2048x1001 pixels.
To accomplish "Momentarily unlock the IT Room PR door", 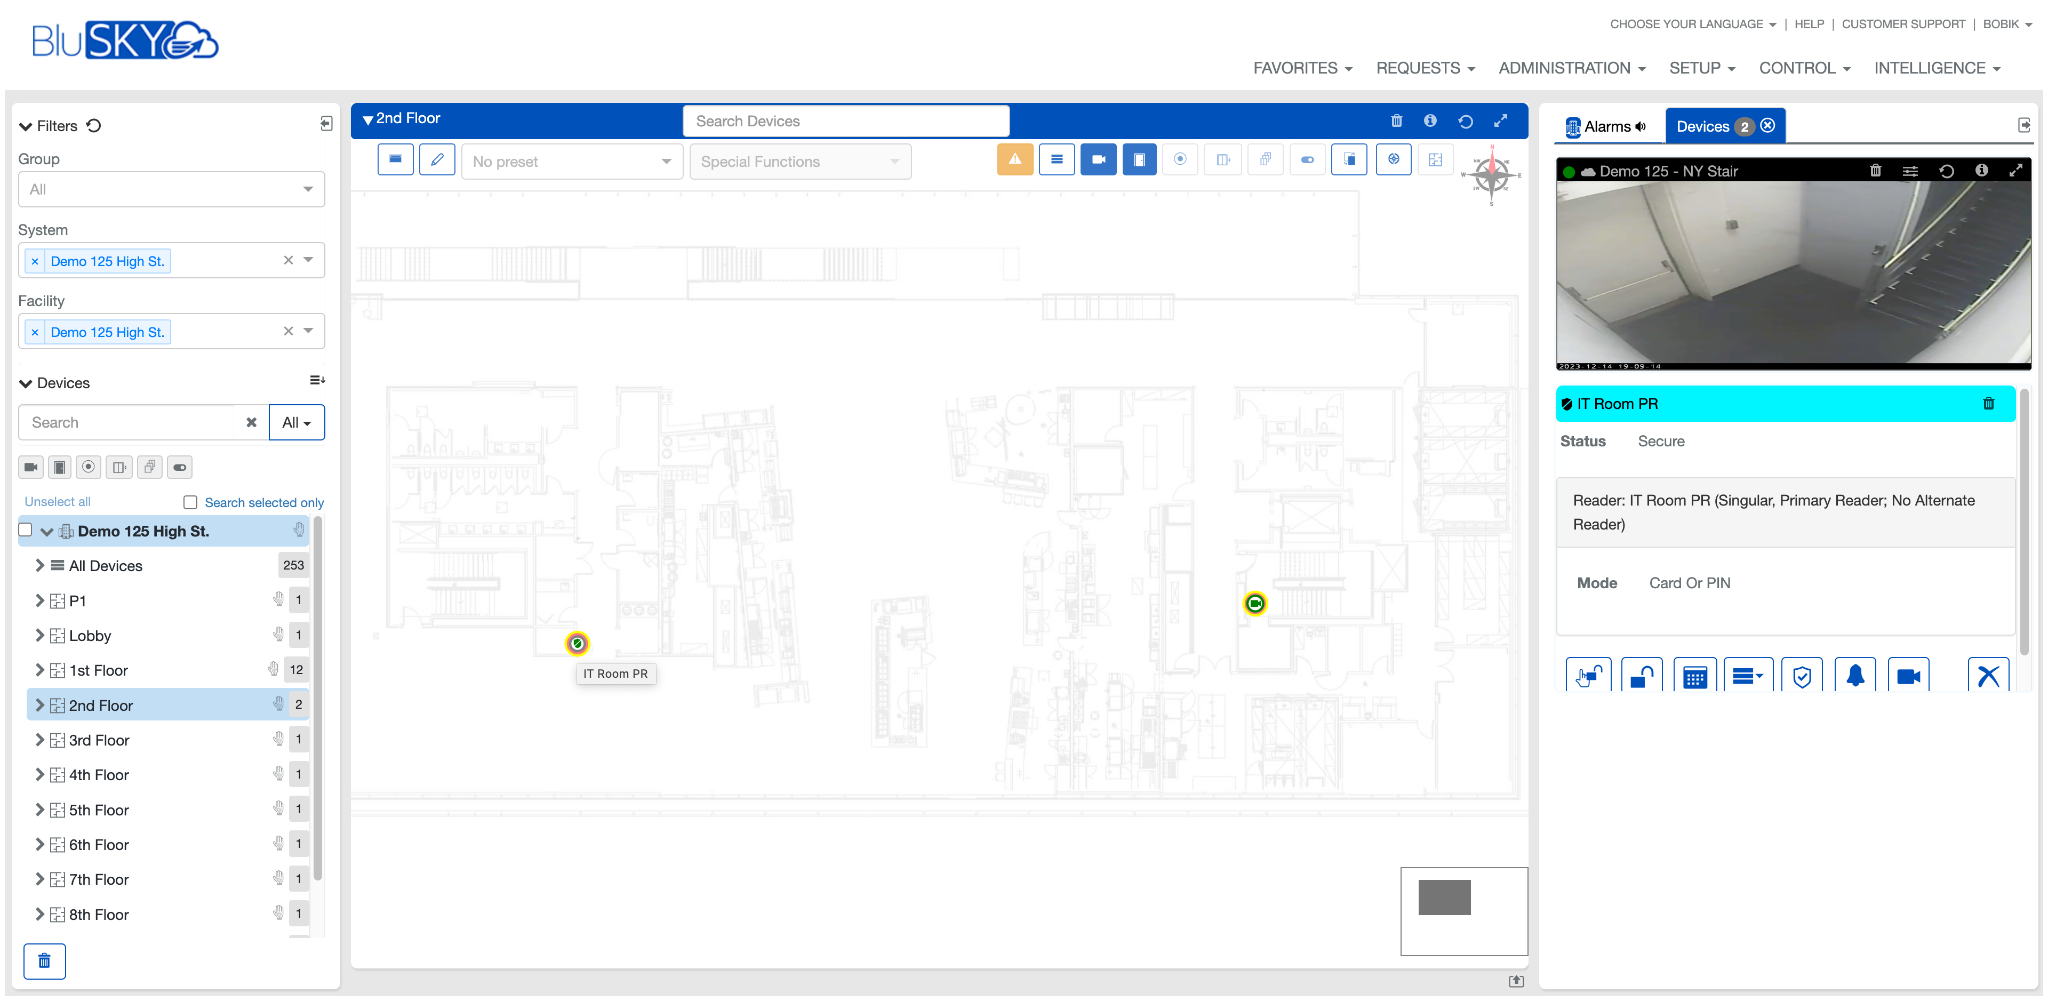I will (x=1588, y=675).
